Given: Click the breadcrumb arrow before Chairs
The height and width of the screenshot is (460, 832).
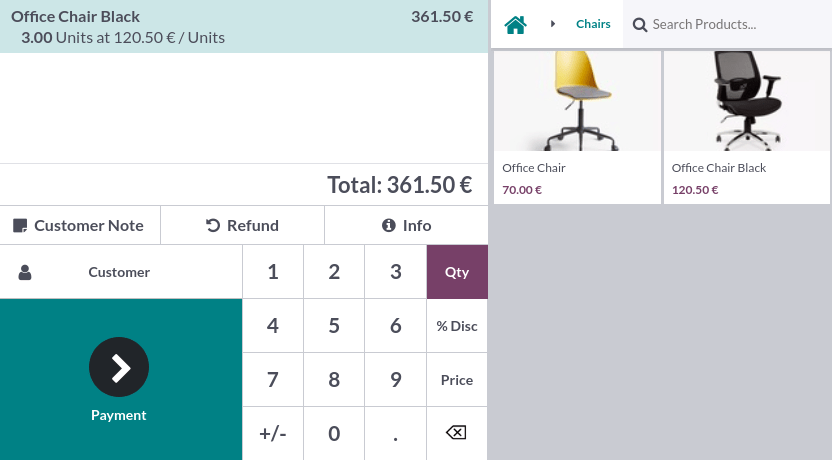Looking at the screenshot, I should coord(553,24).
